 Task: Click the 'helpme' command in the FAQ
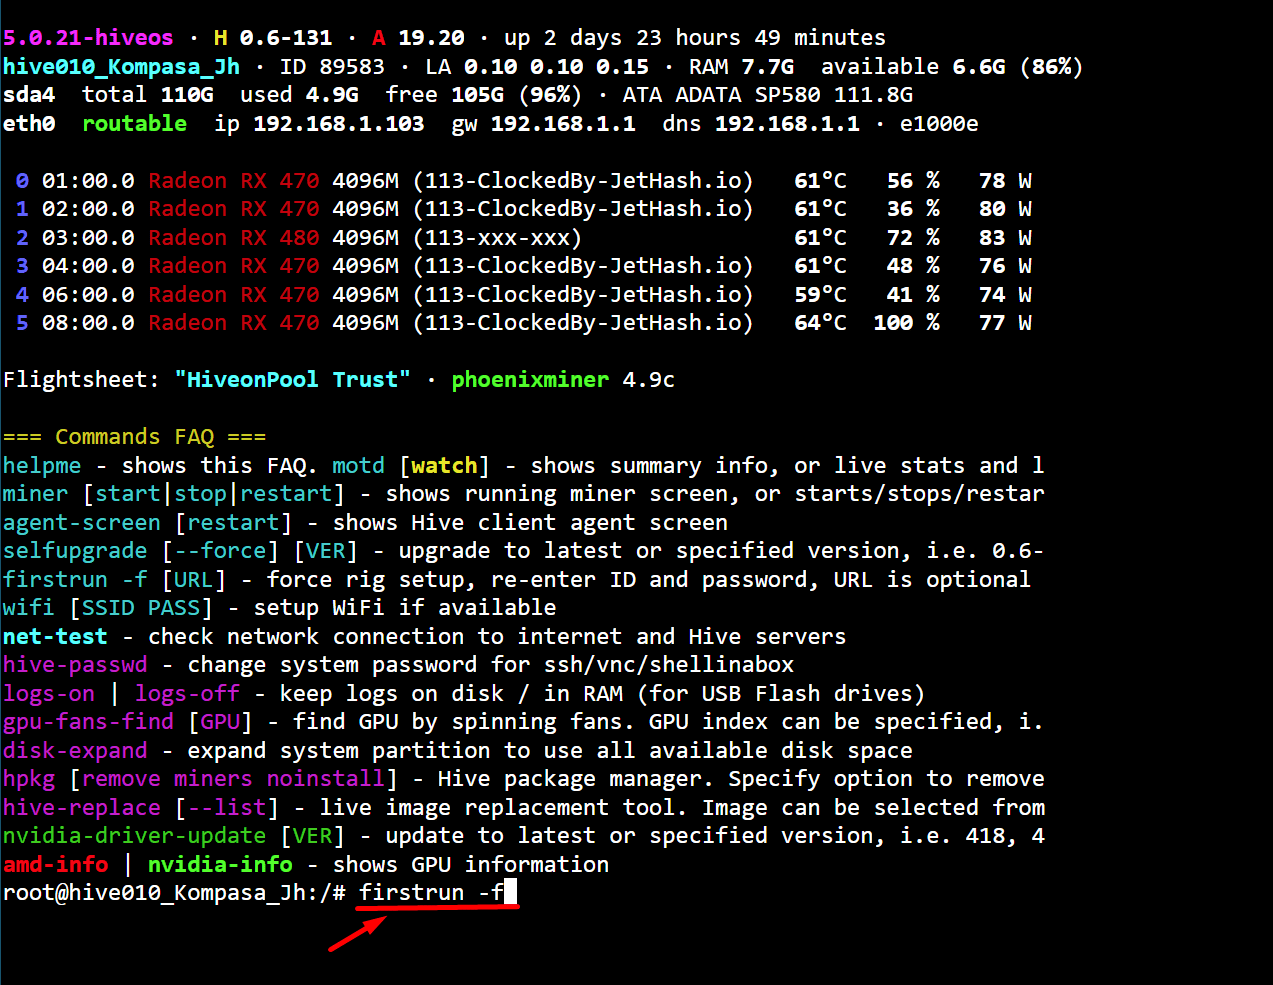click(x=42, y=465)
